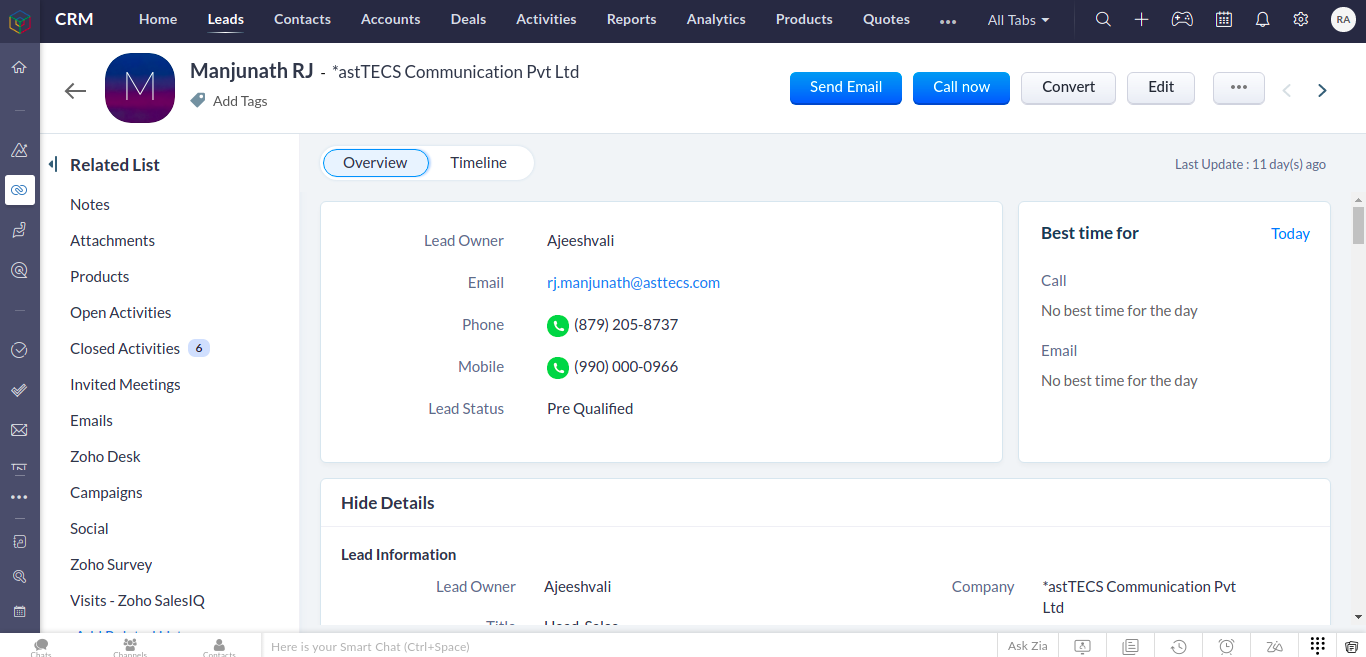Select Closed Activities in Related List
The image size is (1366, 657).
[x=125, y=348]
